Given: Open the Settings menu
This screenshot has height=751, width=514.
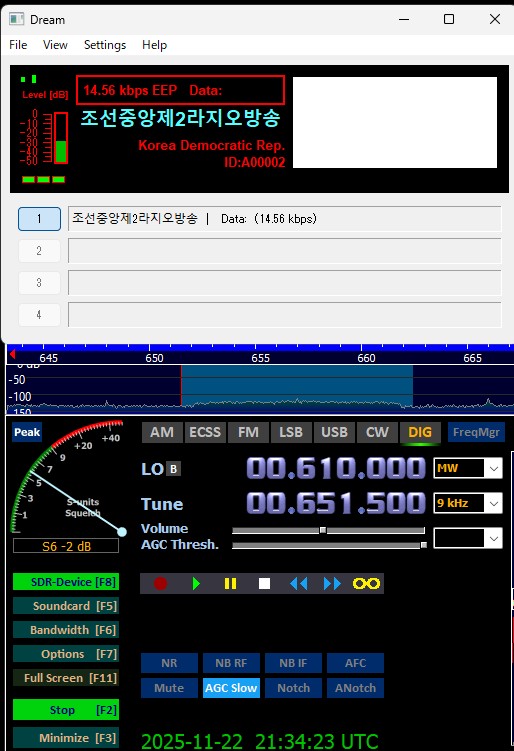Looking at the screenshot, I should coord(105,45).
